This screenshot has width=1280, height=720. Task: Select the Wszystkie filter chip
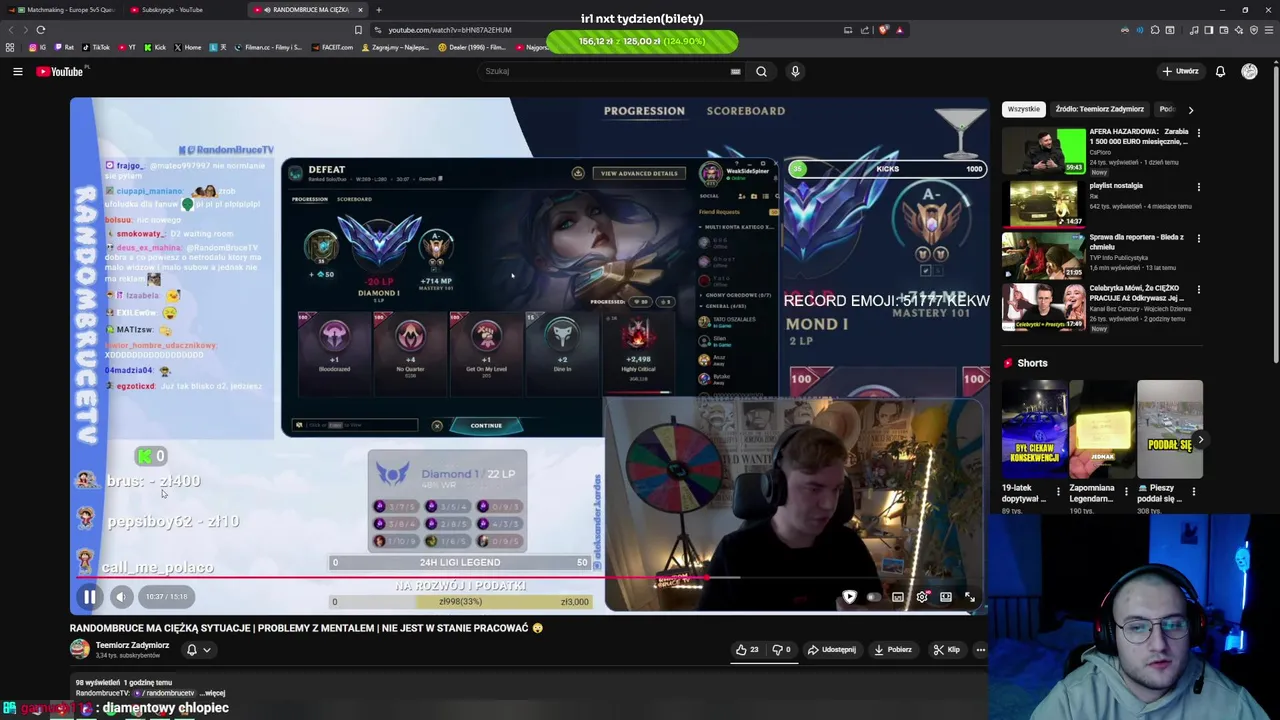coord(1023,109)
